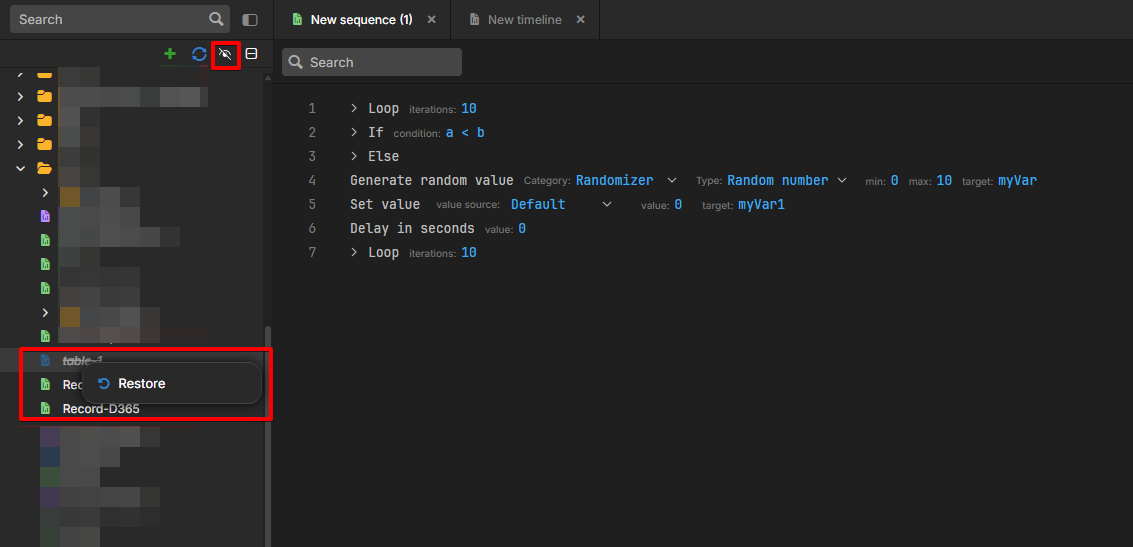1133x547 pixels.
Task: Select the Record-D365 tree item
Action: (100, 408)
